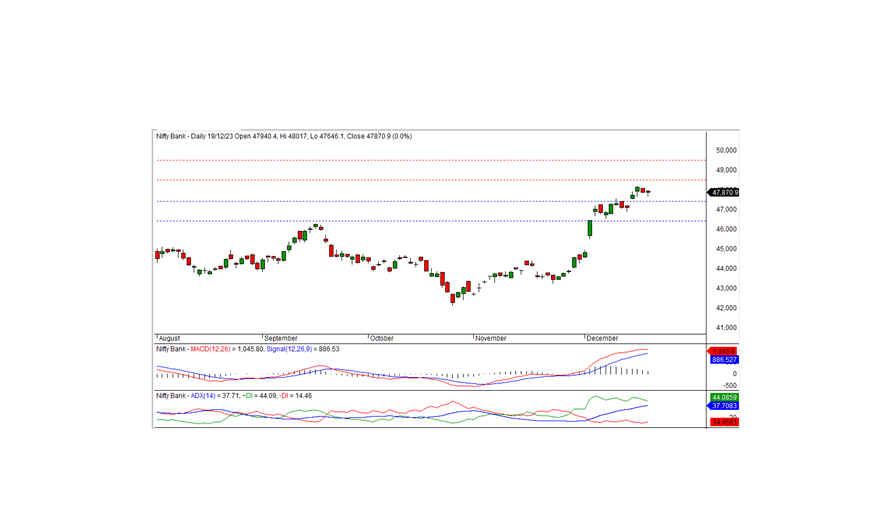The width and height of the screenshot is (888, 524).
Task: Click the chart title 'Nifty Bank - Daily 19/12/23'
Action: pos(194,137)
